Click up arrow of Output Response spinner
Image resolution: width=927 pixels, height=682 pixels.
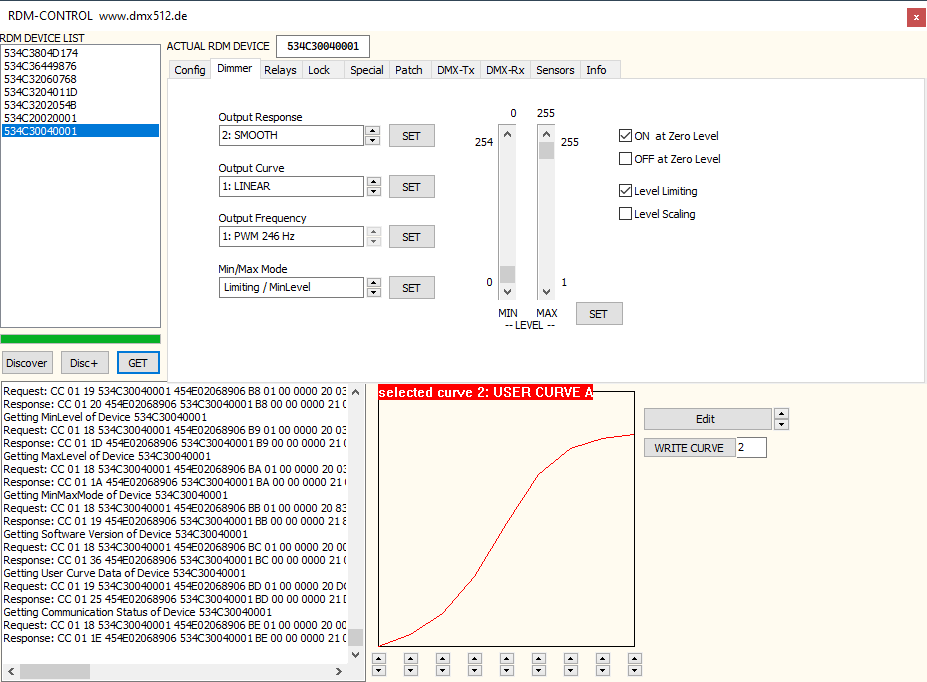(x=374, y=130)
